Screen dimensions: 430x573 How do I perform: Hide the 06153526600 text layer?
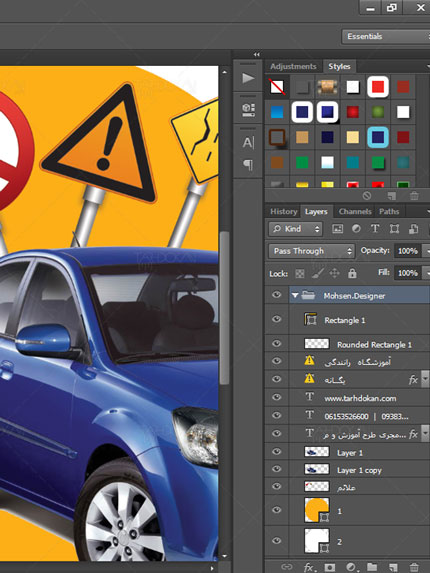[277, 415]
